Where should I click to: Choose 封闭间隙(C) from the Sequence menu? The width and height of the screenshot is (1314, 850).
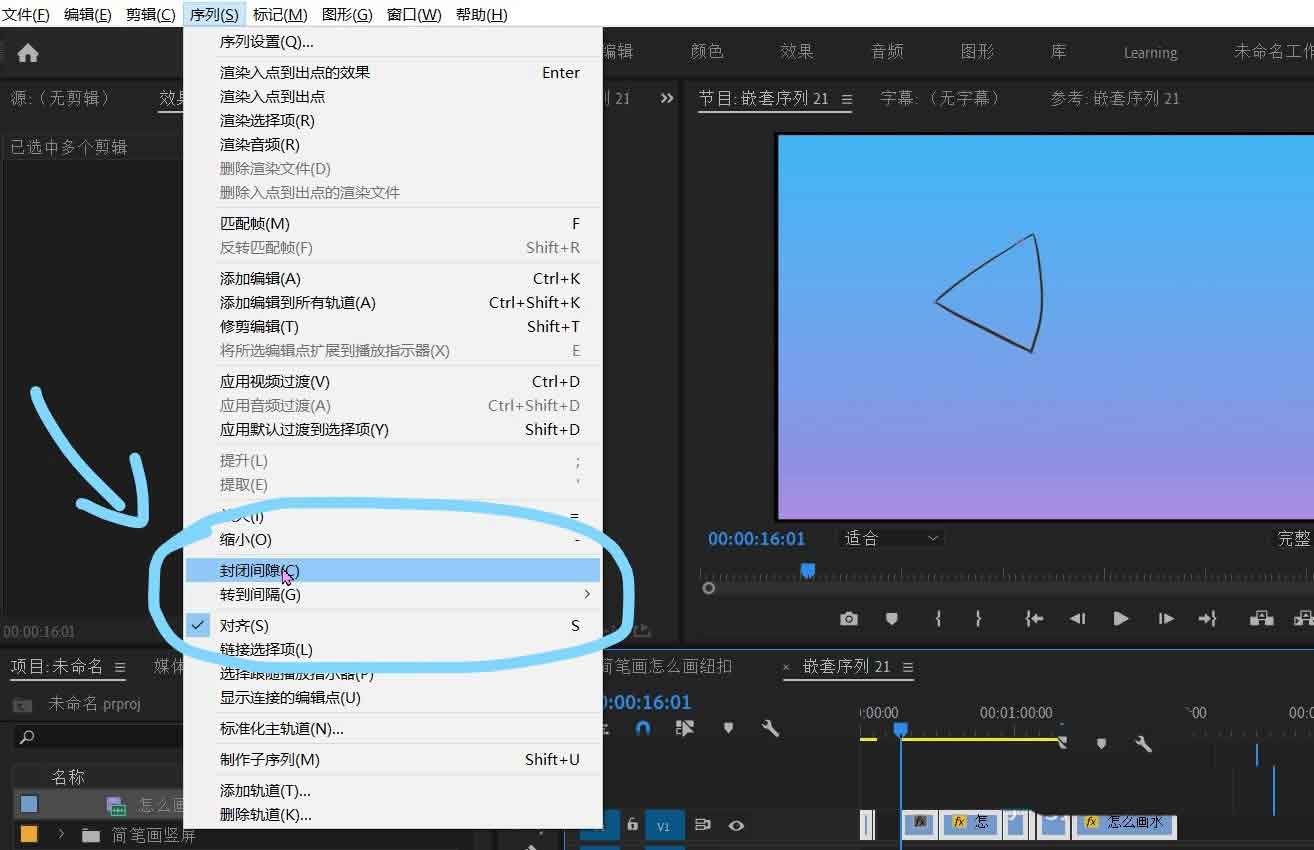coord(393,570)
